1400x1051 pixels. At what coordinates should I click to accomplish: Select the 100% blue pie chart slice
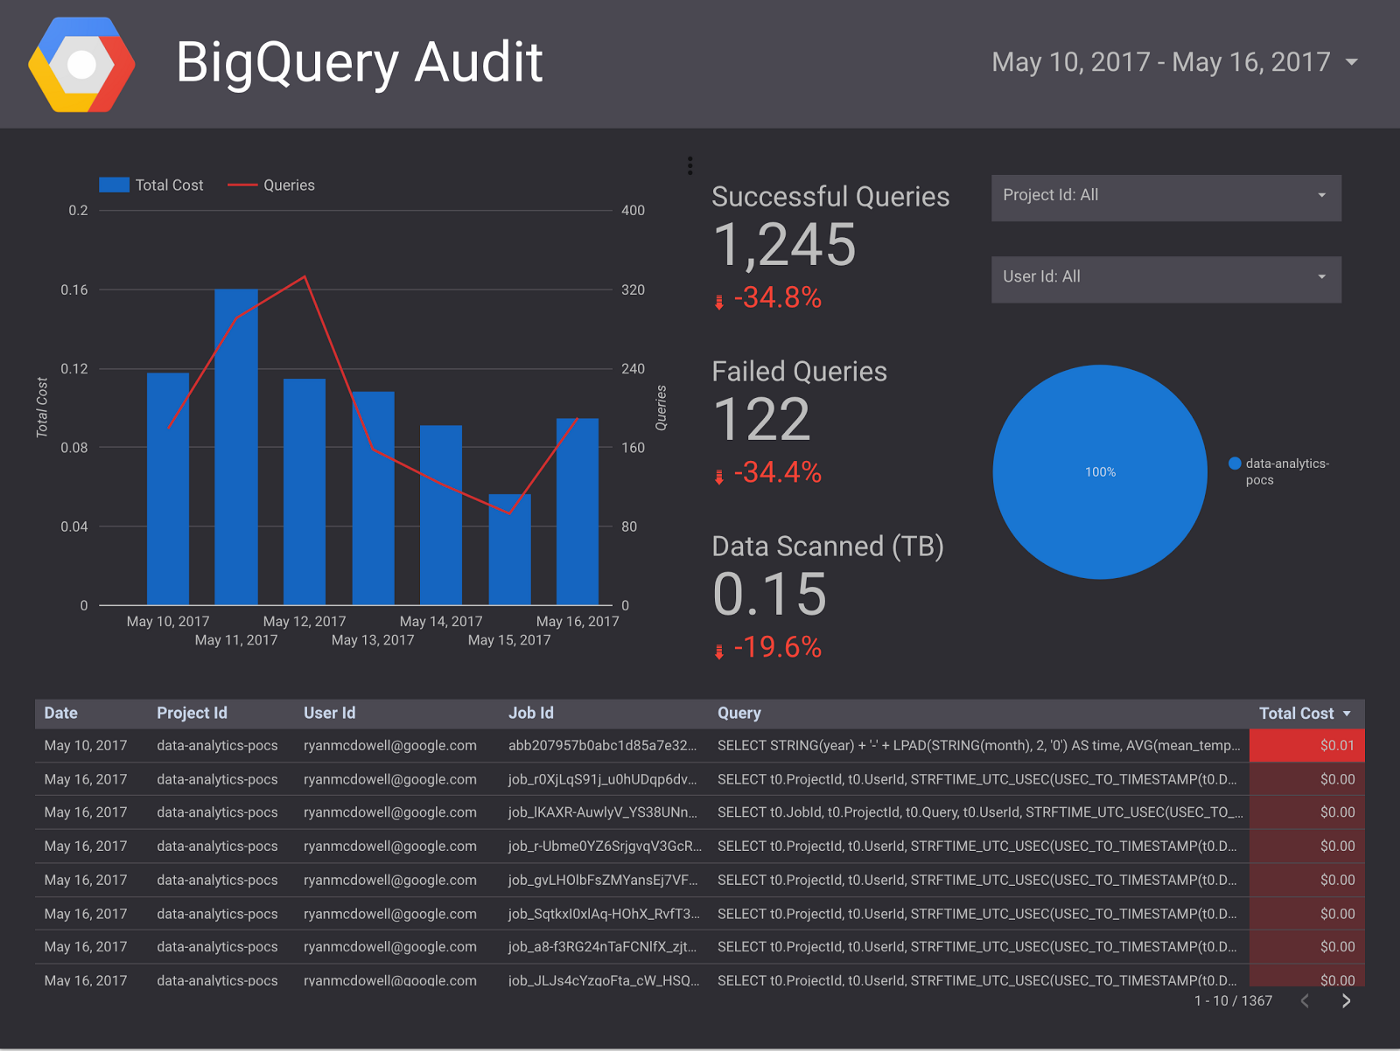coord(1100,471)
